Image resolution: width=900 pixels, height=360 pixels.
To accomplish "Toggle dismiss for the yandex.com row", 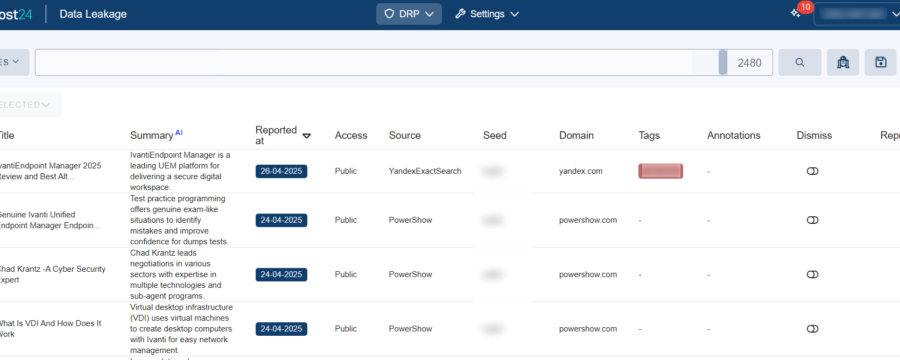I will [812, 171].
